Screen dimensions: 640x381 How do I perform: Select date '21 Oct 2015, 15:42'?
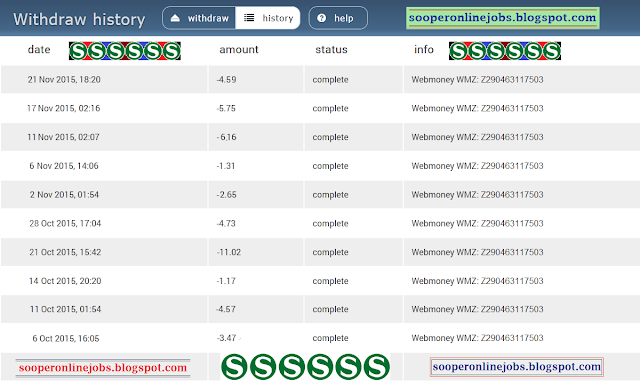pyautogui.click(x=65, y=252)
